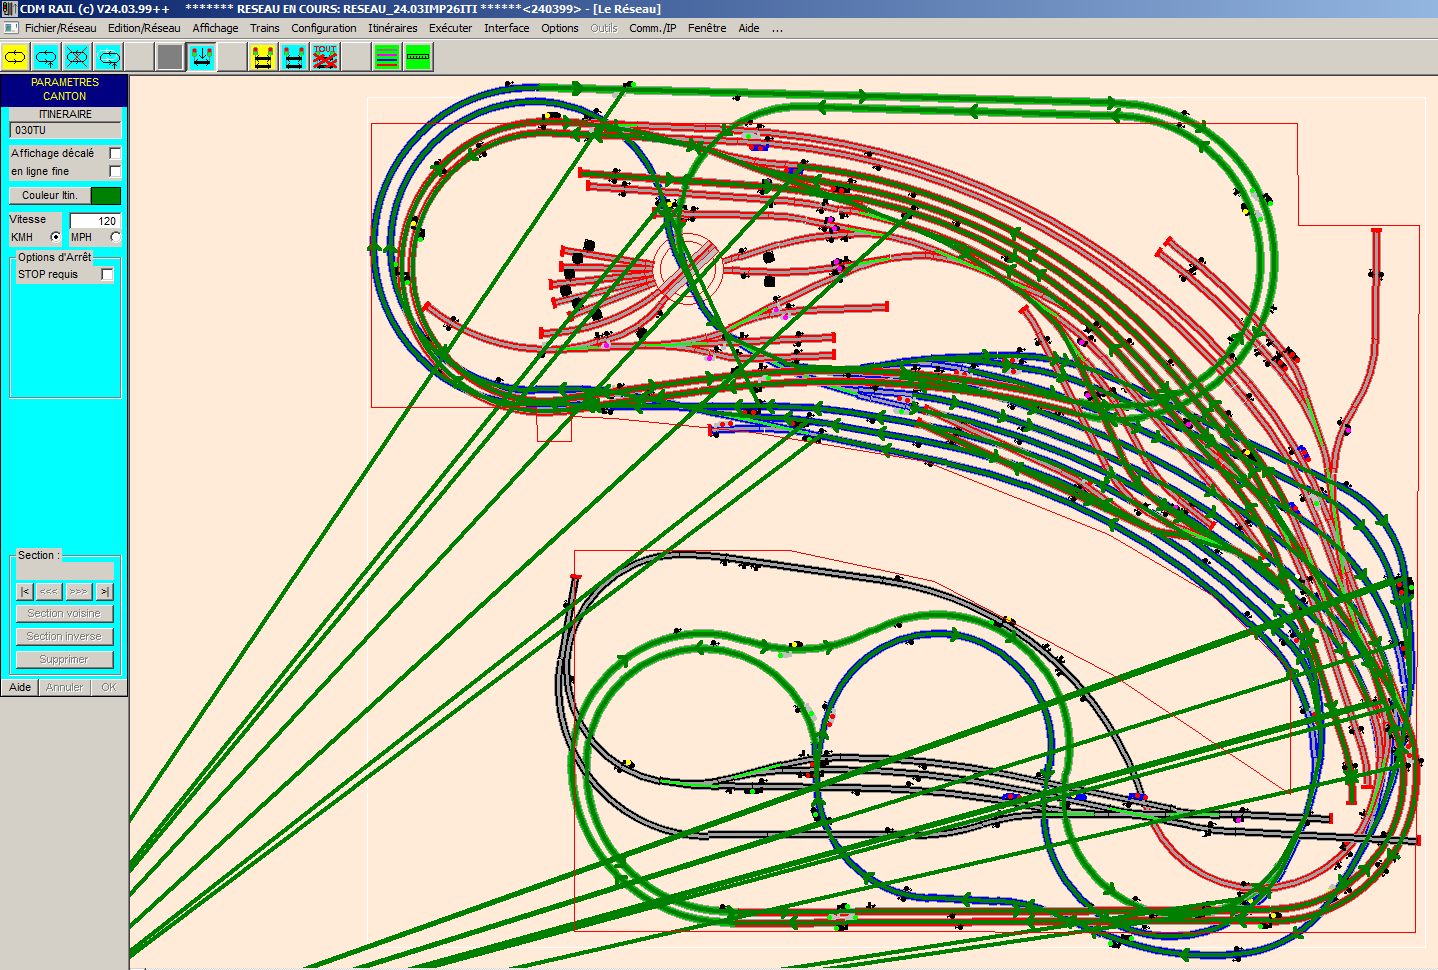Click the loop-with-up-arrow icon in toolbar
This screenshot has width=1438, height=970.
point(46,57)
